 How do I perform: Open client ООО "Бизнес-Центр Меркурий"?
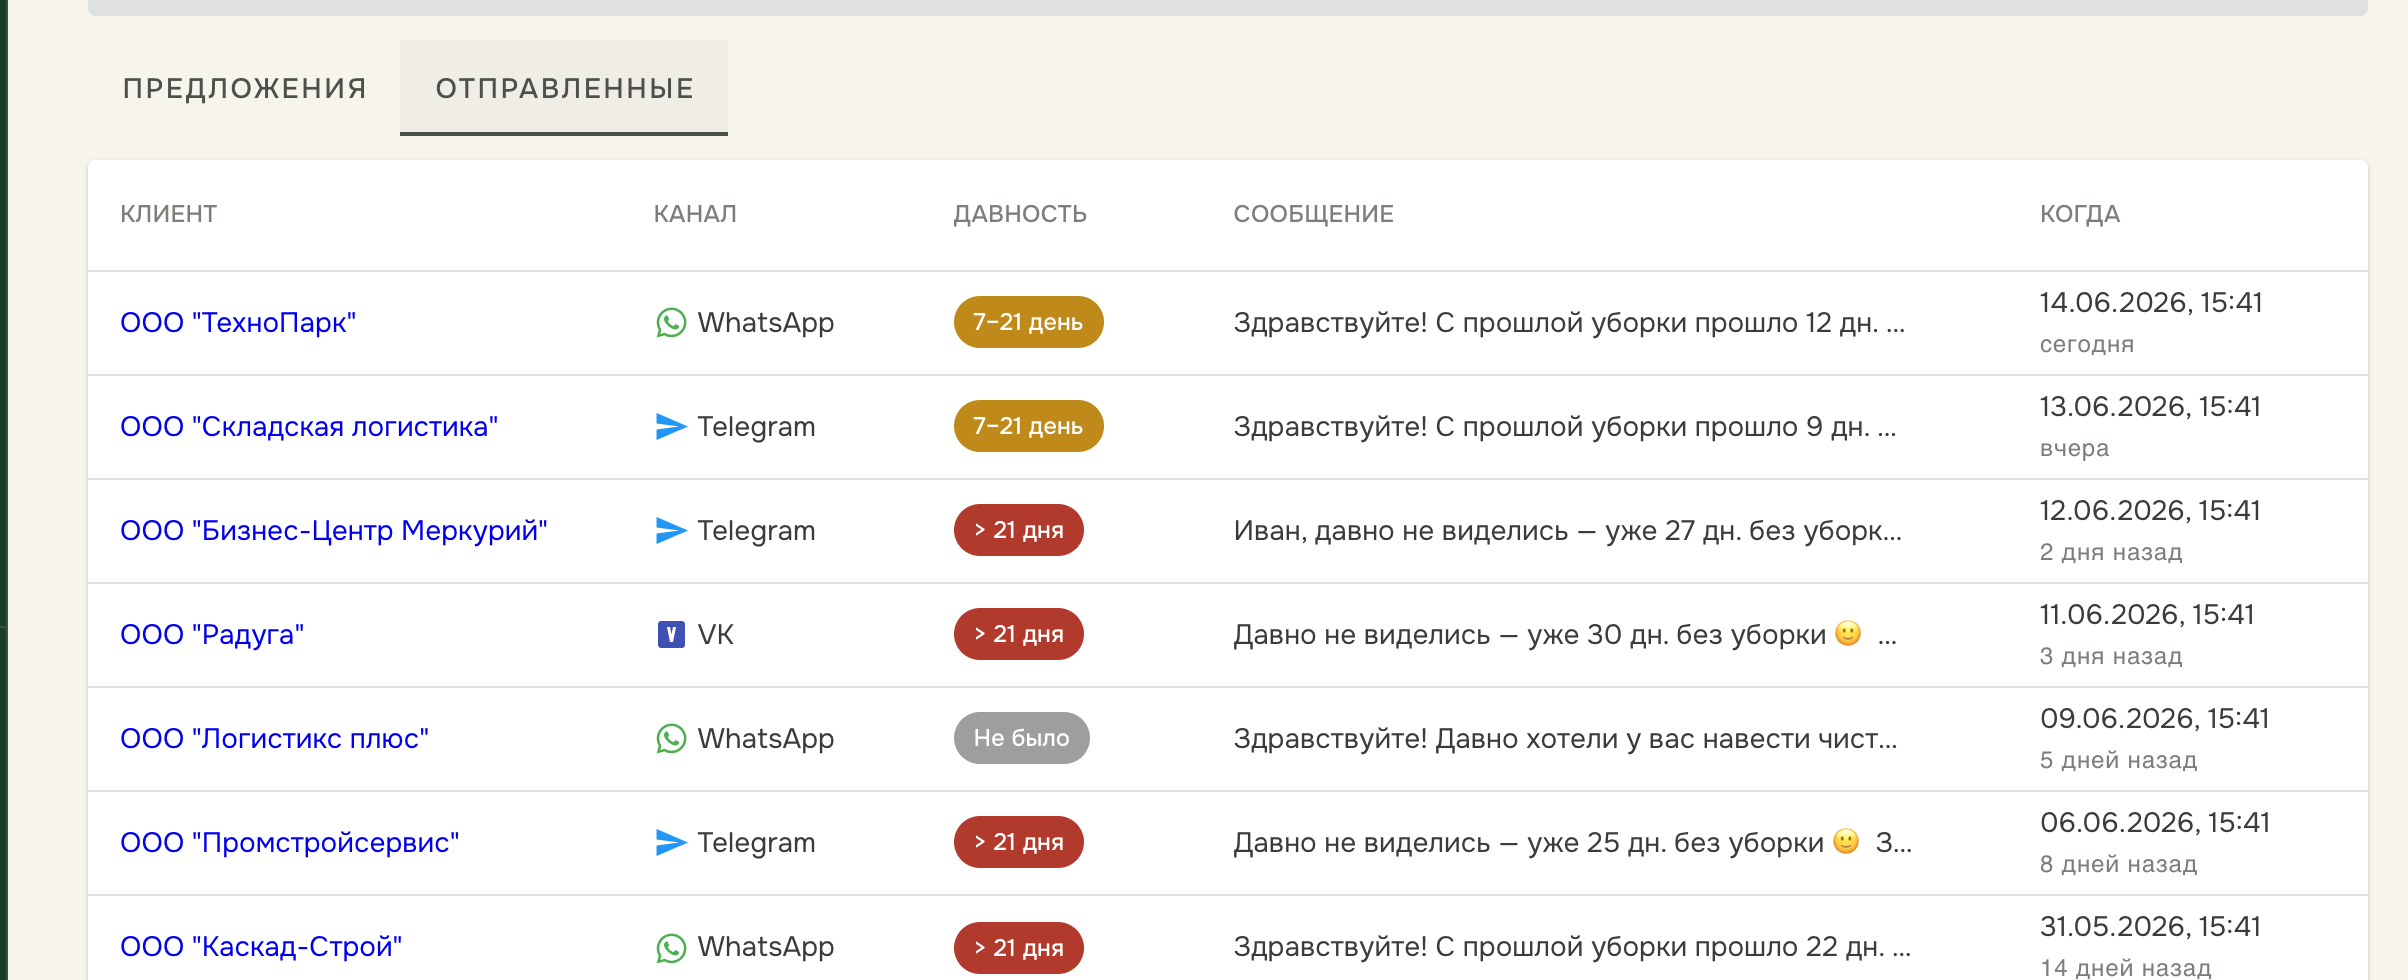tap(334, 531)
